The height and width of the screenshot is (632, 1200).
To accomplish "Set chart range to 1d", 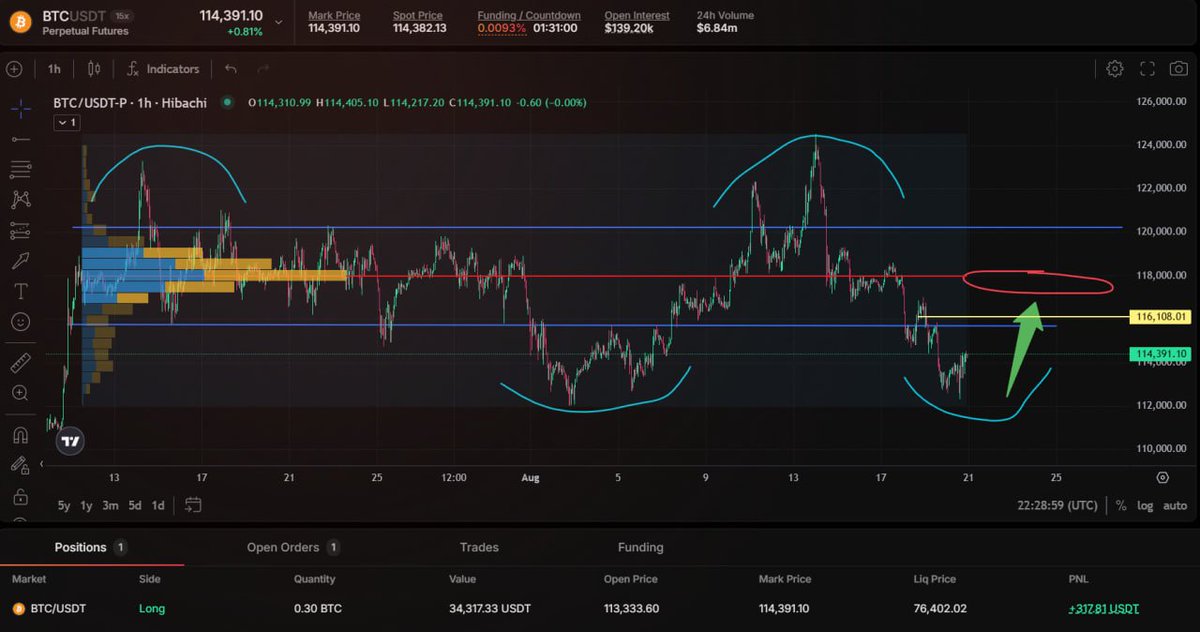I will pos(158,506).
